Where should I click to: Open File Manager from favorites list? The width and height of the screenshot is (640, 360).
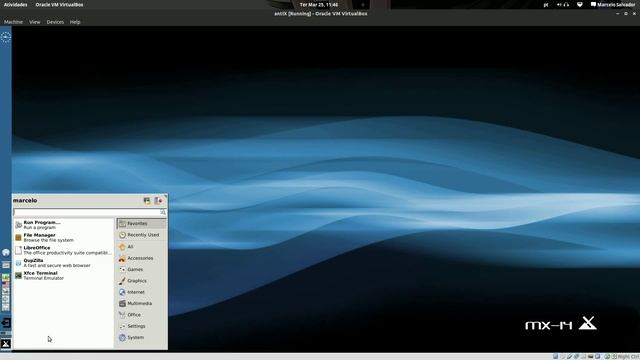click(x=64, y=237)
